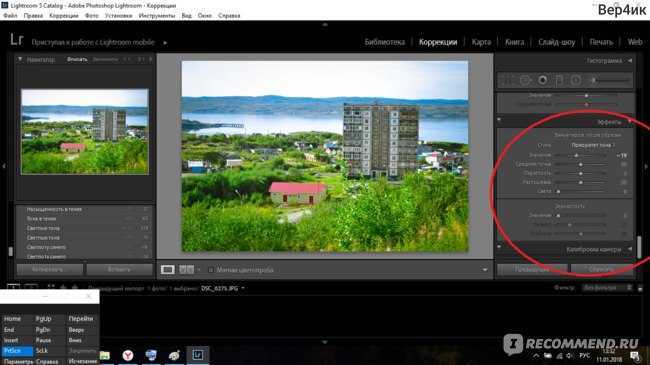Switch to the Библиотека module
This screenshot has width=650, height=365.
pos(385,42)
